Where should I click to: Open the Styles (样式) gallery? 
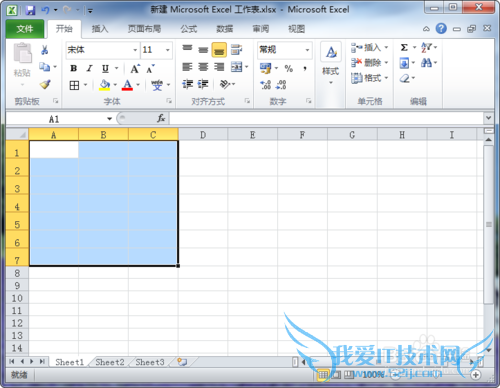[331, 63]
